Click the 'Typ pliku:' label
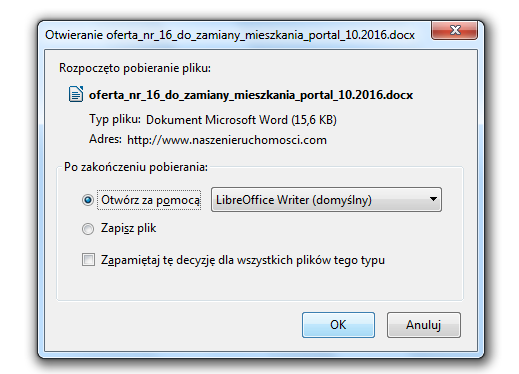This screenshot has height=374, width=519. click(x=115, y=119)
